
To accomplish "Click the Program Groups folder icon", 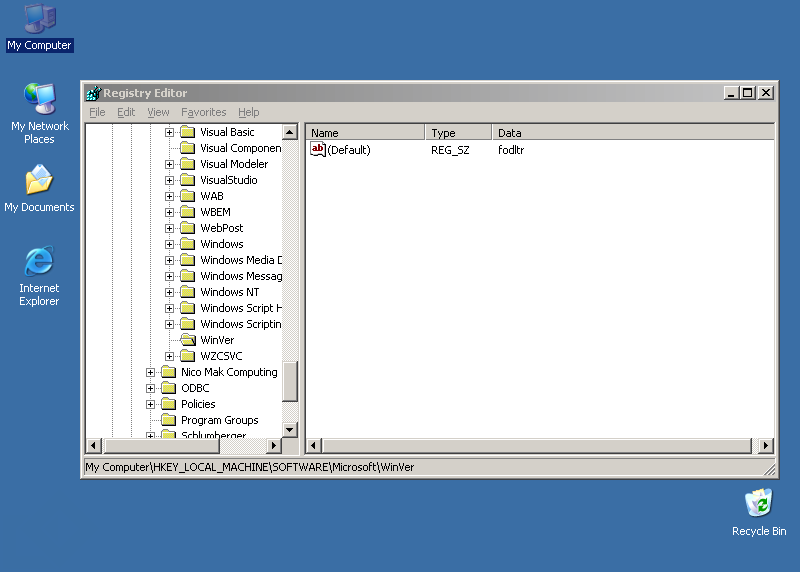I will 168,420.
